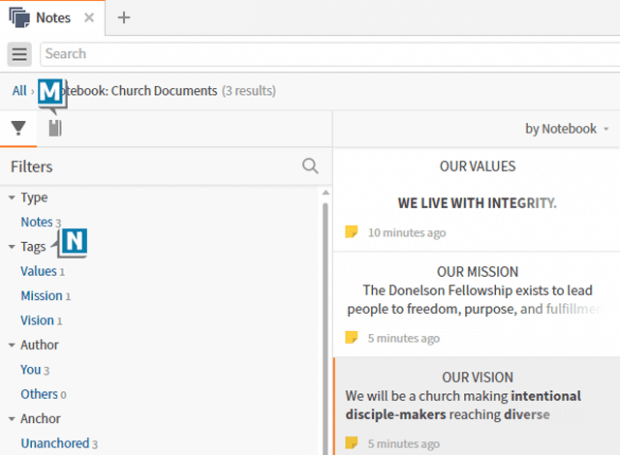Screen dimensions: 620x455
Task: Click into the Search field
Action: (330, 54)
